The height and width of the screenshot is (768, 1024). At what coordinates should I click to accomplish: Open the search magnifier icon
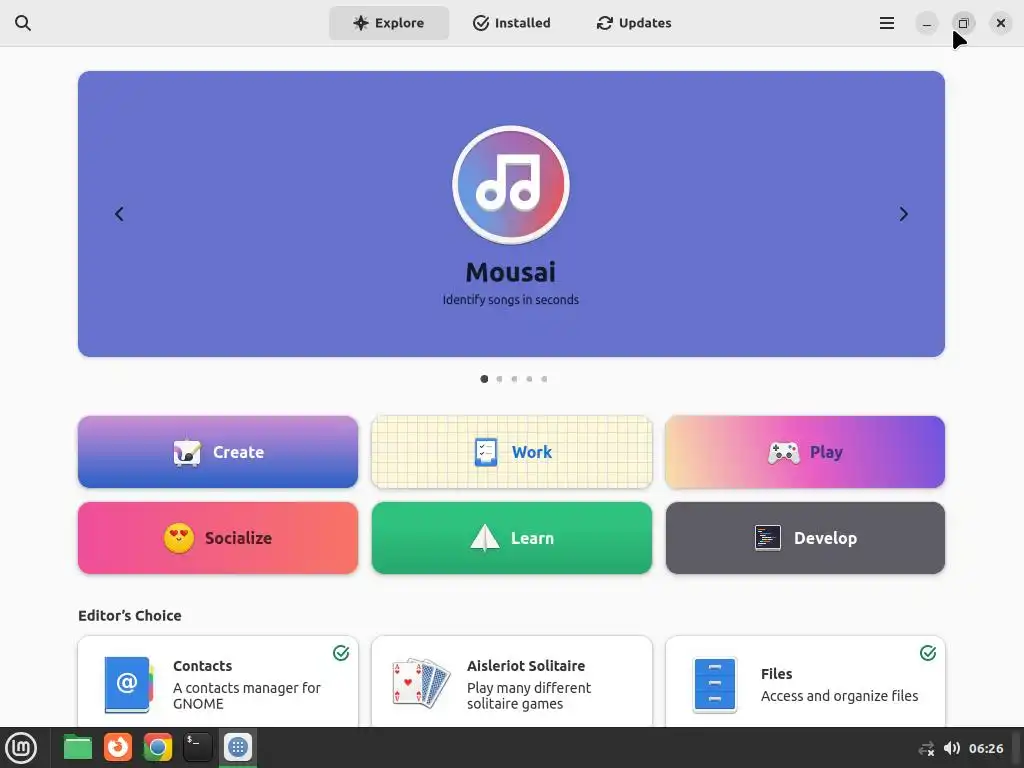point(23,23)
